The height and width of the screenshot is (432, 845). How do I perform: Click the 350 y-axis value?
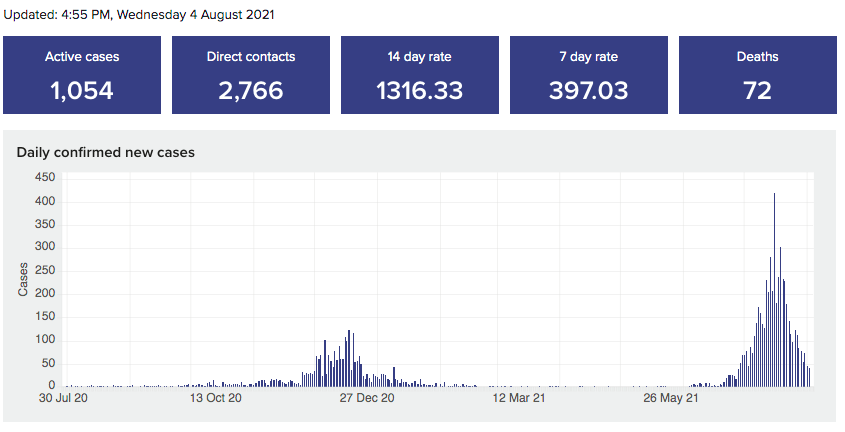(45, 224)
